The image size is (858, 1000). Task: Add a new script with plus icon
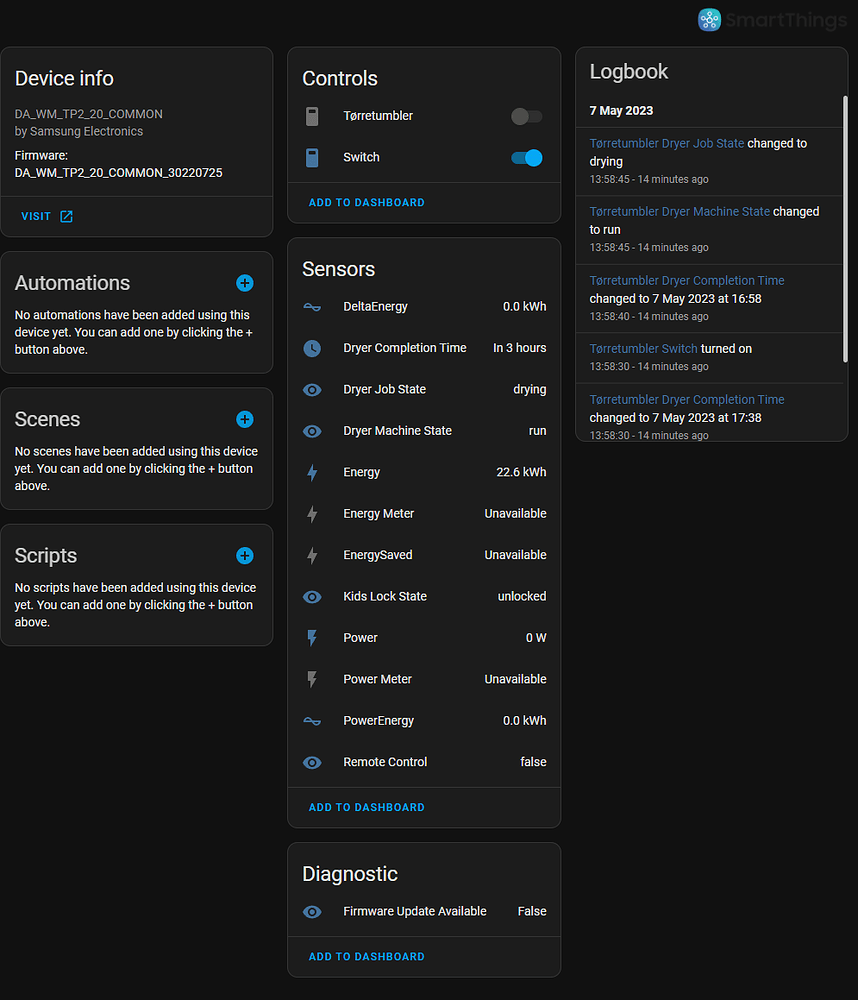[245, 556]
